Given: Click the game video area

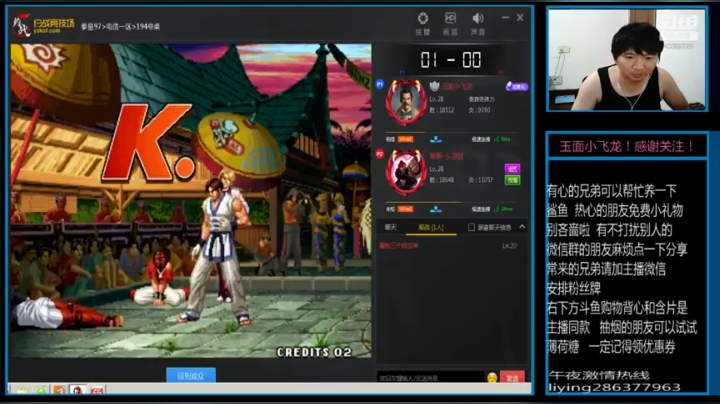Looking at the screenshot, I should (x=191, y=201).
